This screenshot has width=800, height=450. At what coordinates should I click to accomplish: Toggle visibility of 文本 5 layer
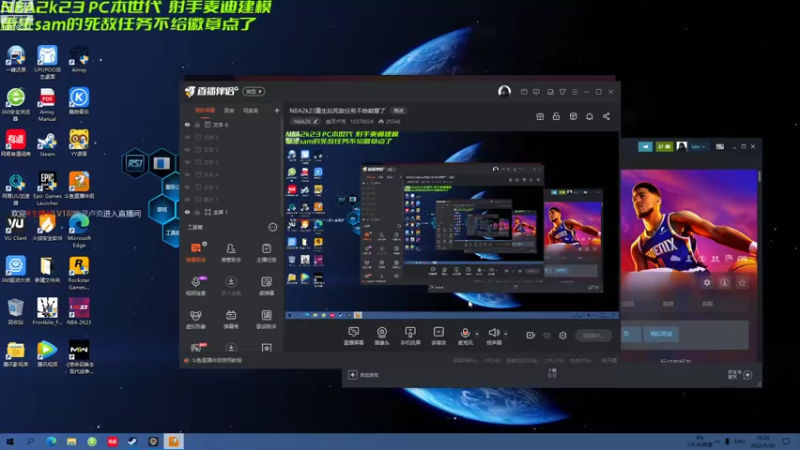pyautogui.click(x=187, y=137)
